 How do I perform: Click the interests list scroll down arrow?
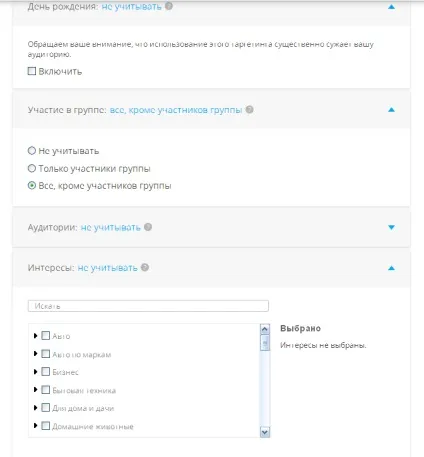[x=265, y=432]
